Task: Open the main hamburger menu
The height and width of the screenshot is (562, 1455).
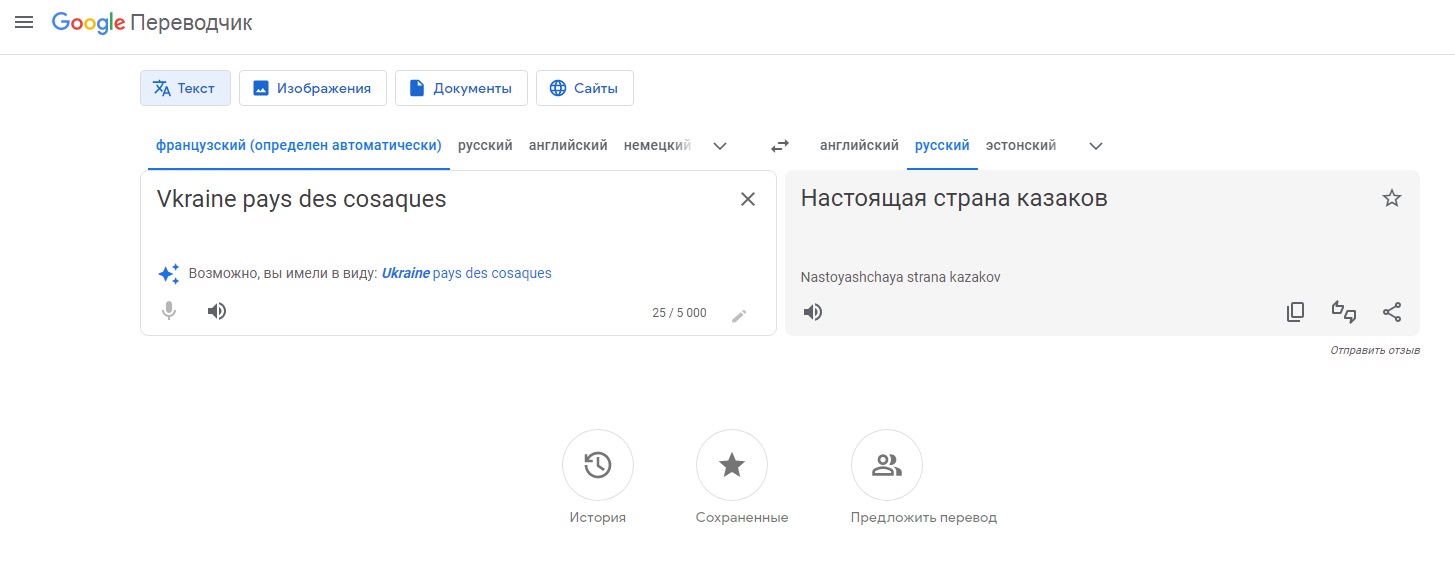Action: pos(24,22)
